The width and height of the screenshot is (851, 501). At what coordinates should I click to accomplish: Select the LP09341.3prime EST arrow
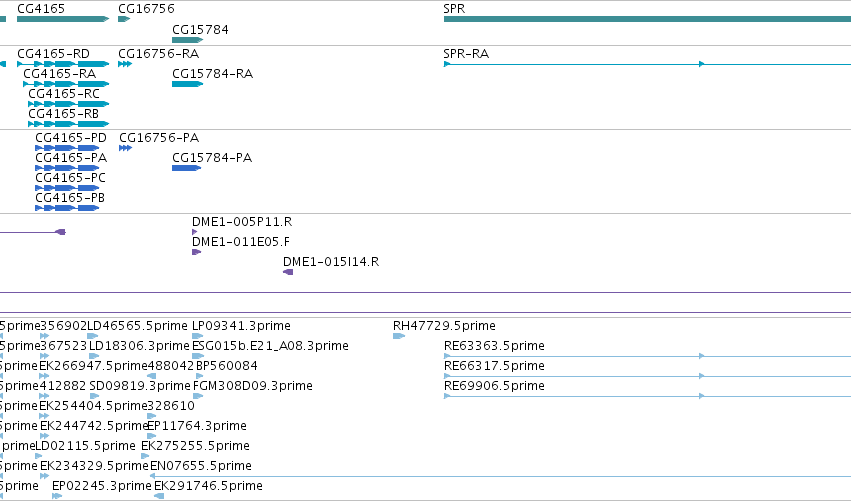(x=198, y=336)
